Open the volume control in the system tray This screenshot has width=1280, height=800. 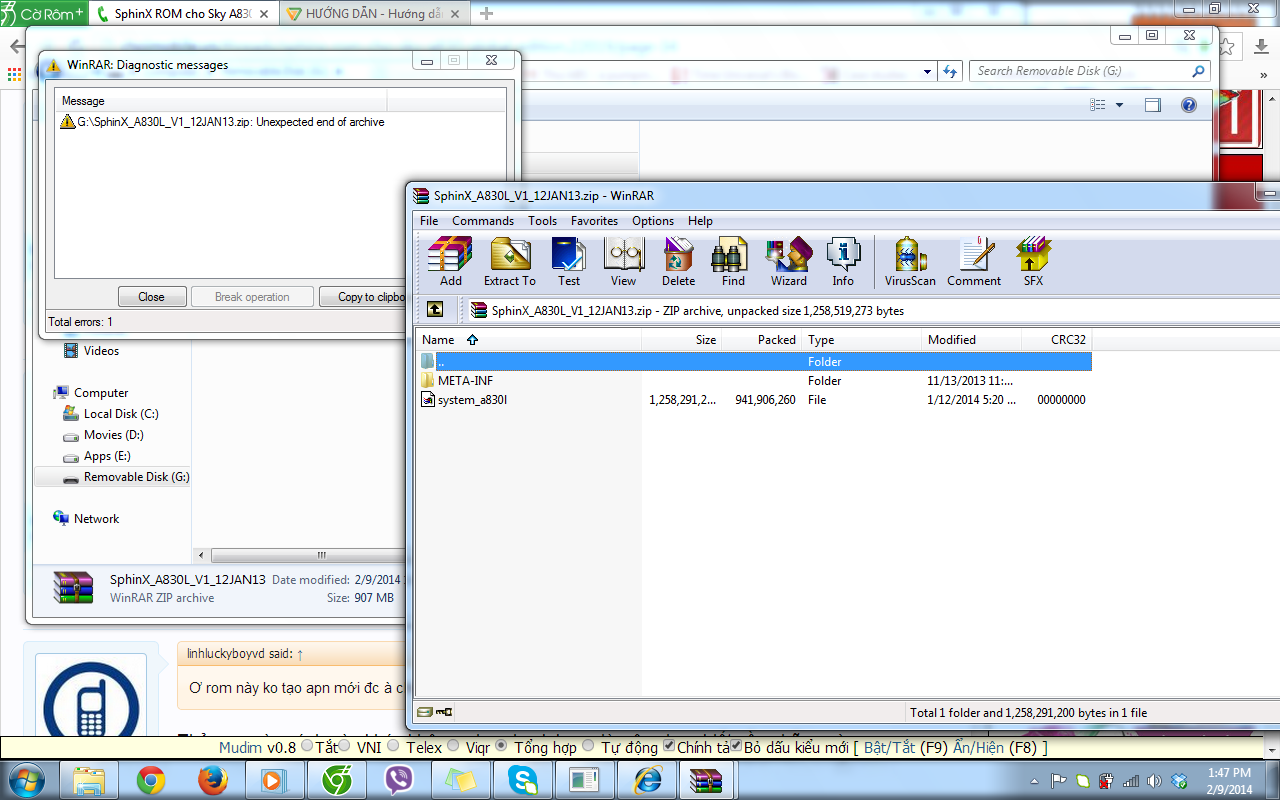click(1154, 780)
